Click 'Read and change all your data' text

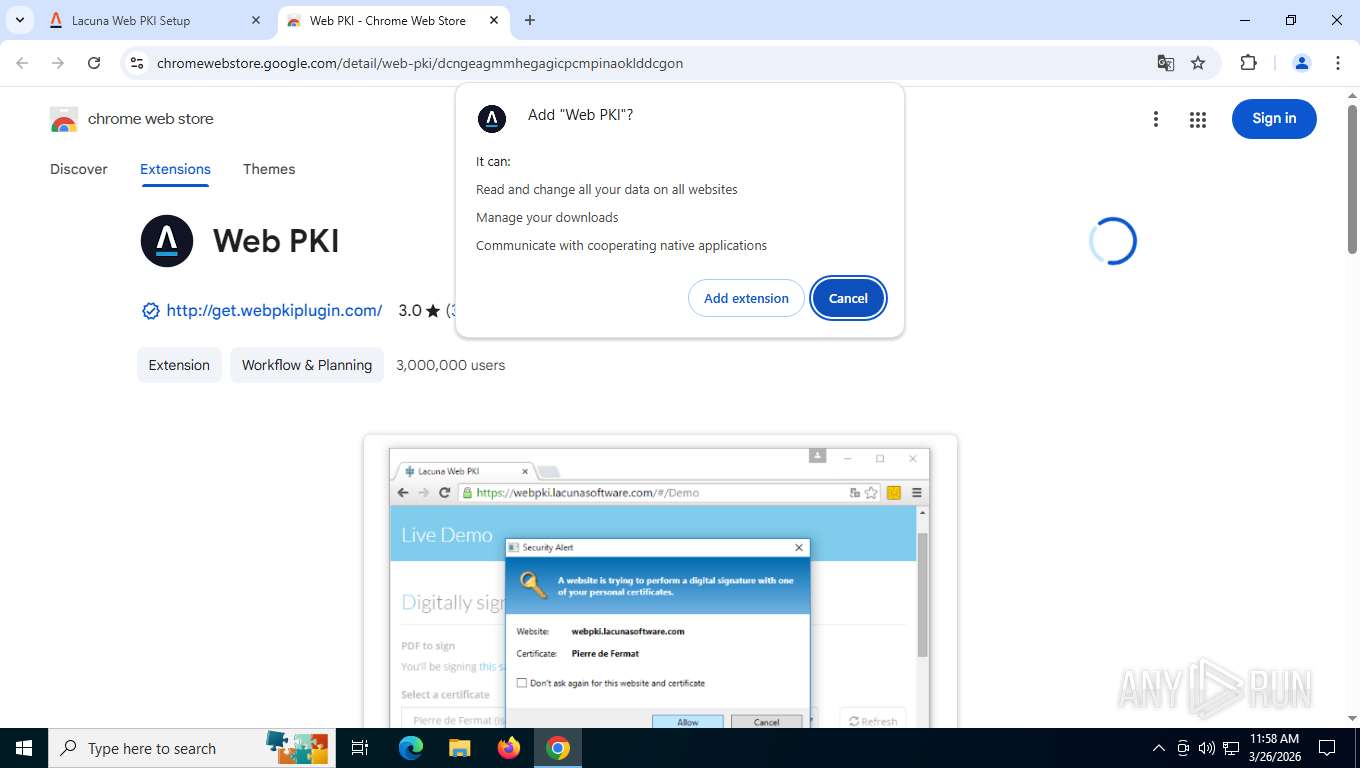point(607,189)
